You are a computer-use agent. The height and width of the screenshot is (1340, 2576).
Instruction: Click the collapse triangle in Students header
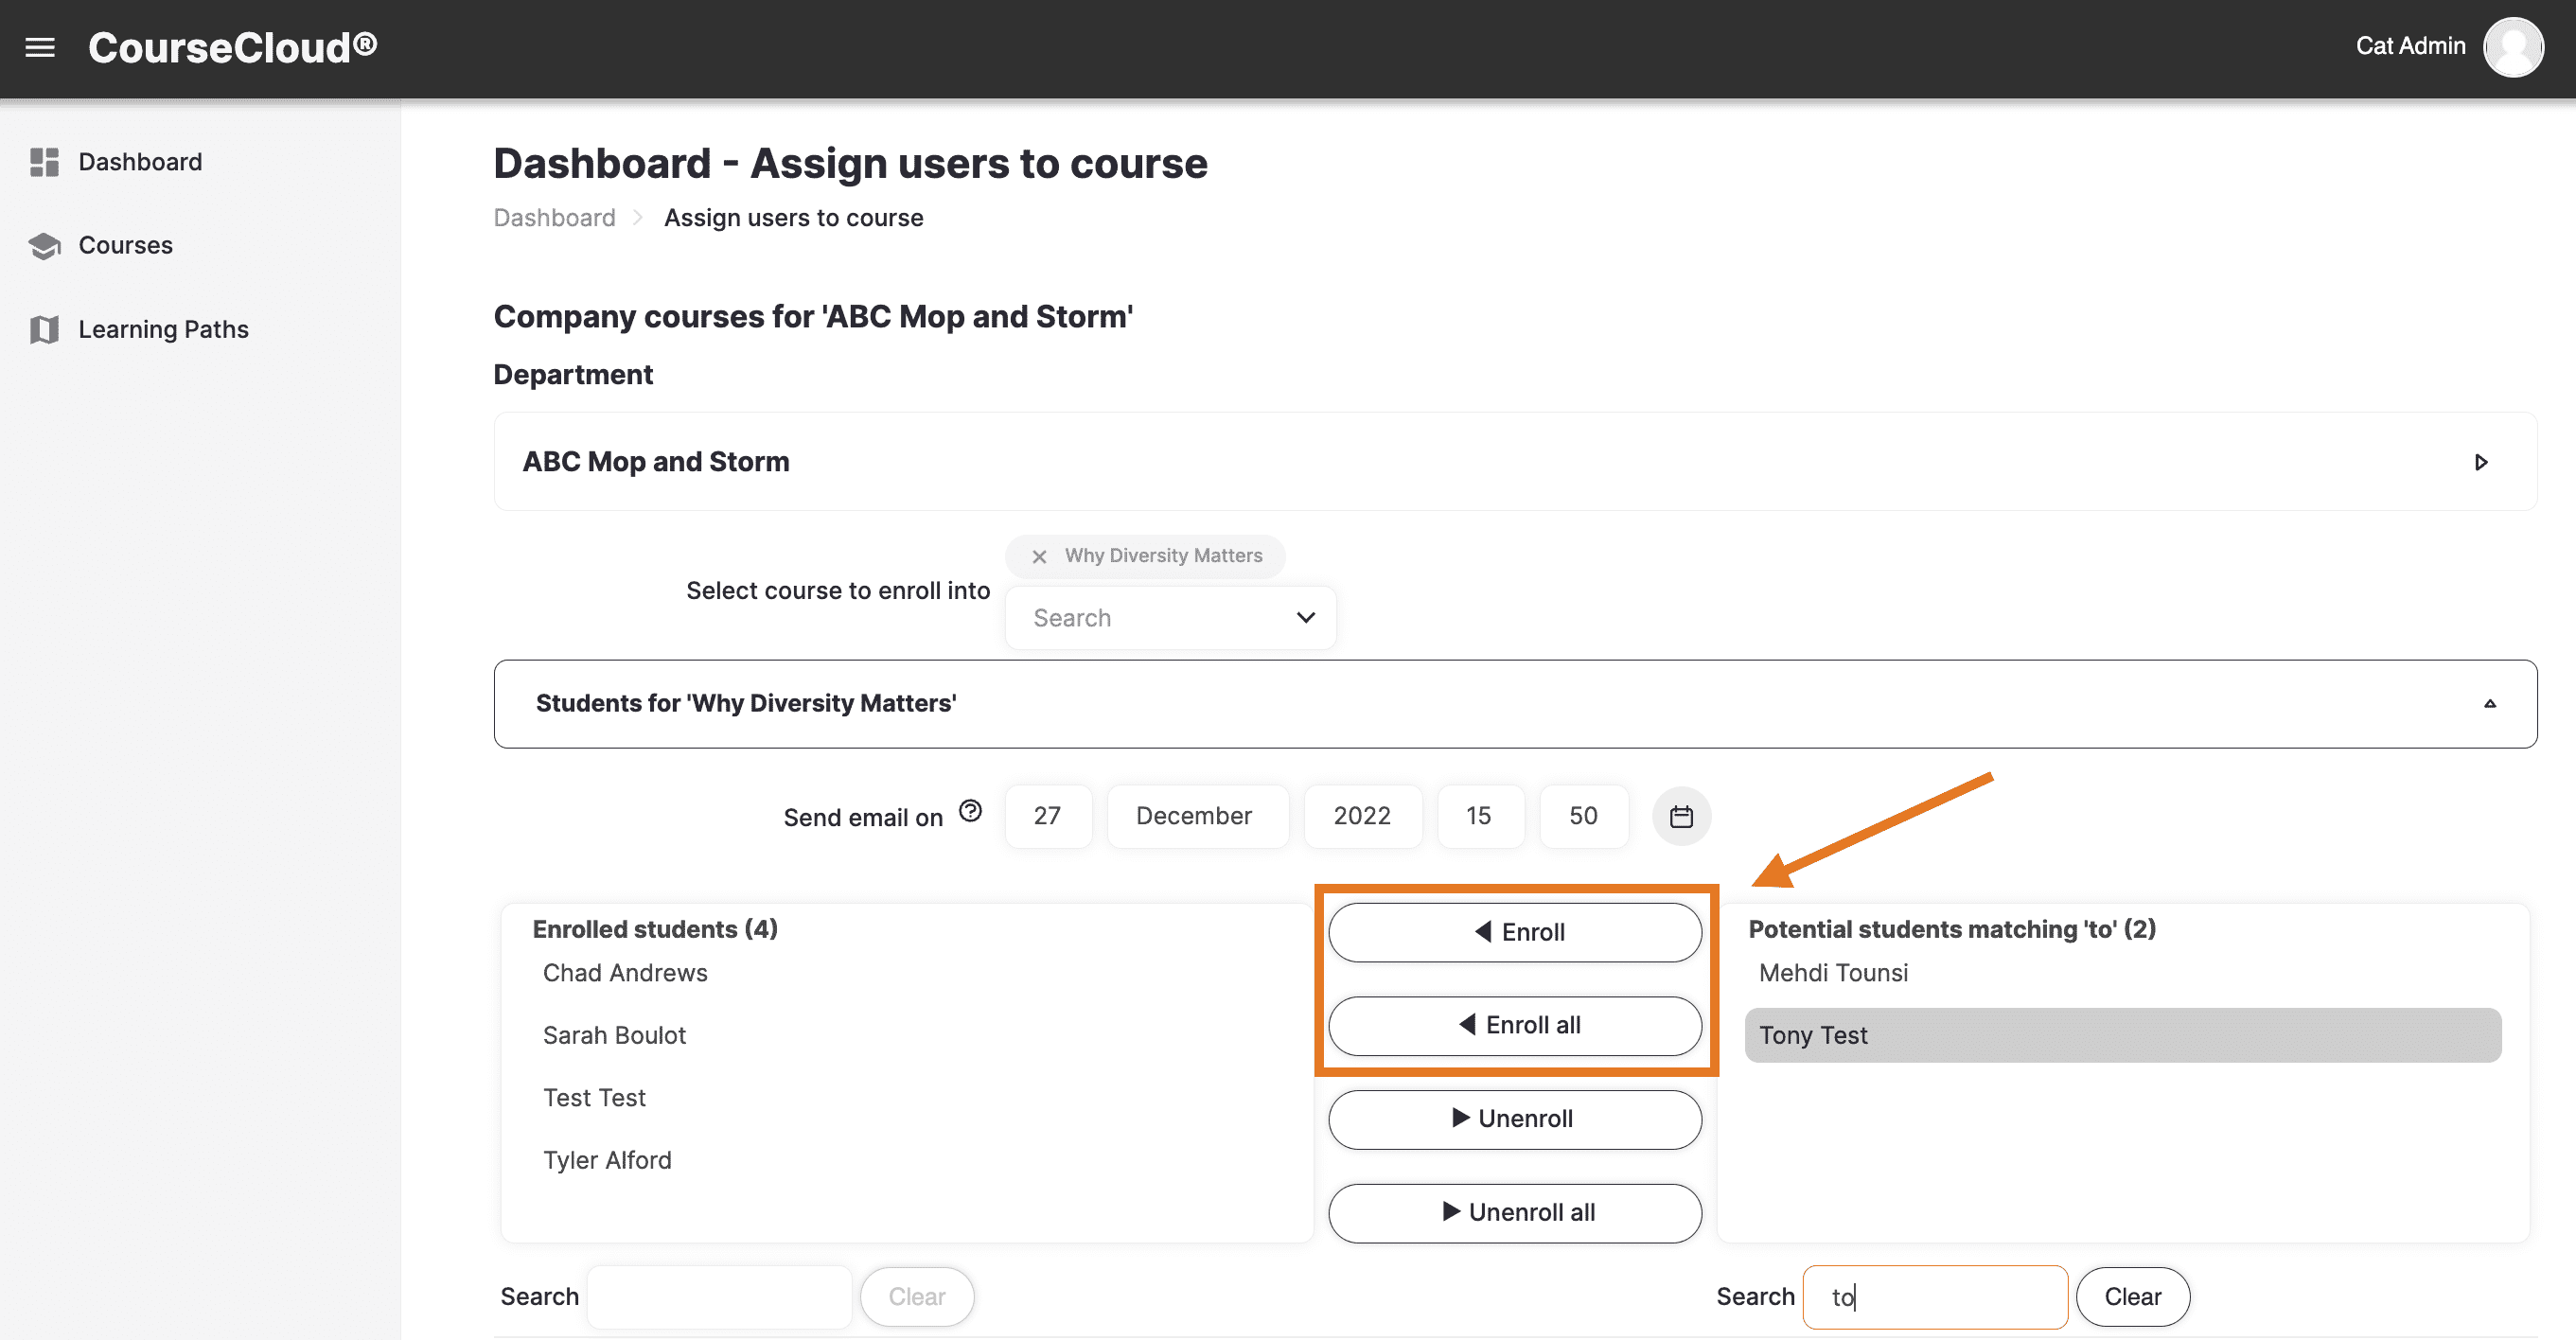(x=2490, y=704)
